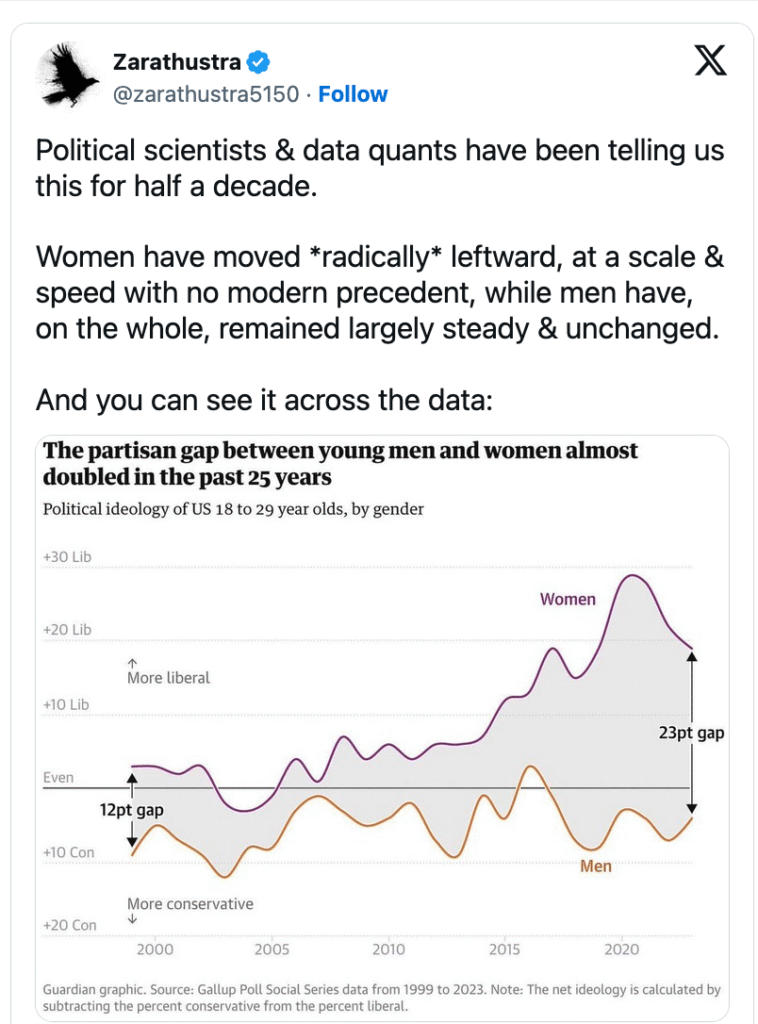
Task: Click the Zarathustra display name
Action: click(x=176, y=62)
